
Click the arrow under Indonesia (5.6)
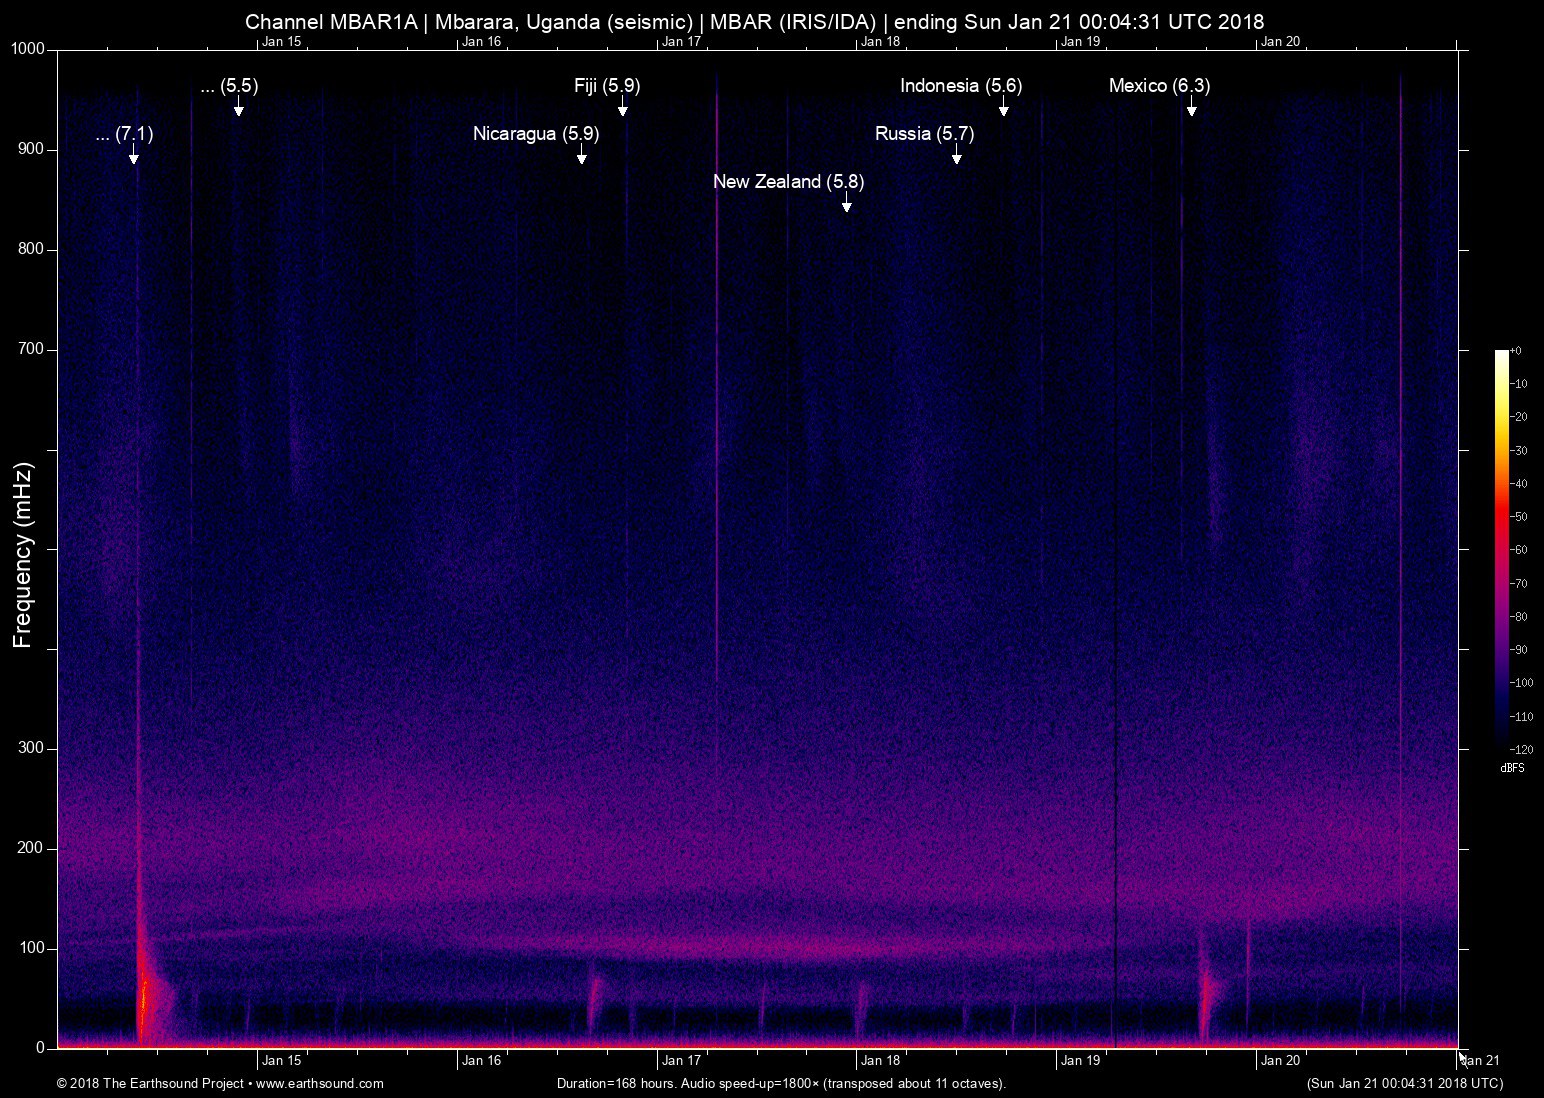pyautogui.click(x=1003, y=107)
